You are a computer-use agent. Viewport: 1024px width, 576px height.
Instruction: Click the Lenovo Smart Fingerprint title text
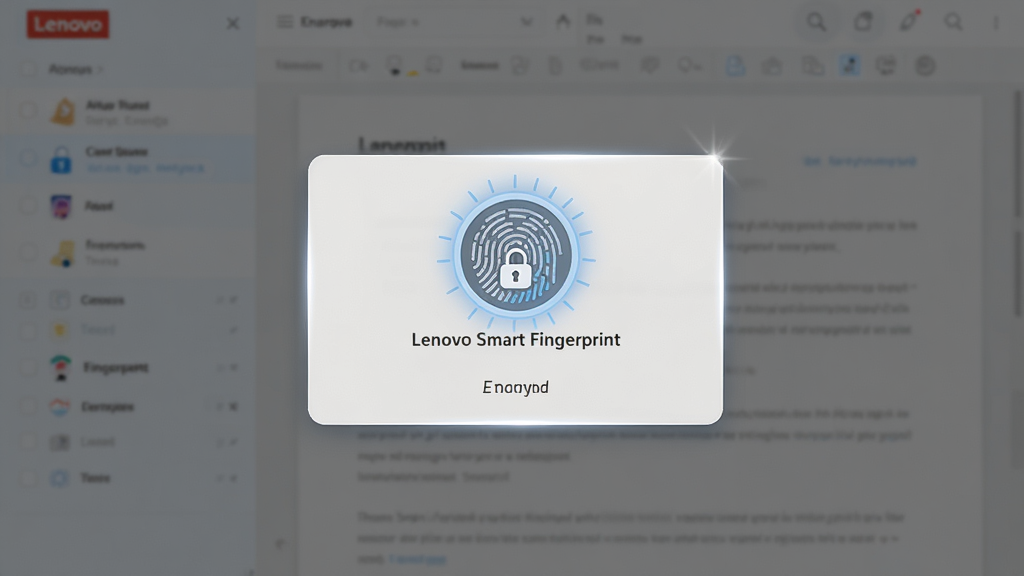click(x=515, y=340)
